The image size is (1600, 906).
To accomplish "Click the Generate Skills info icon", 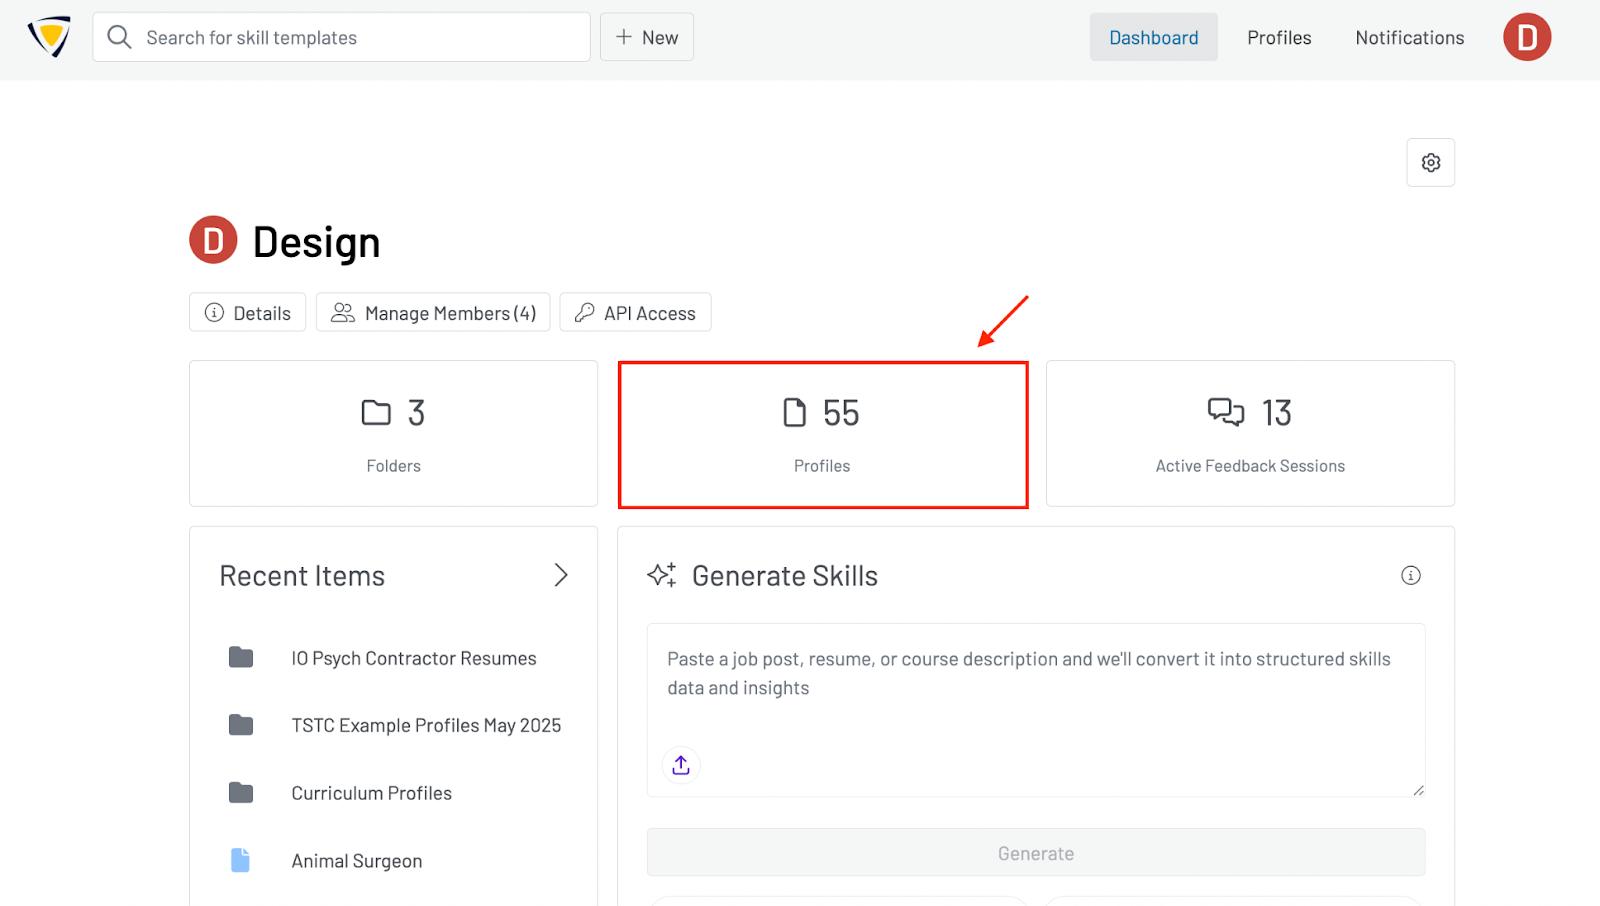I will pyautogui.click(x=1410, y=575).
